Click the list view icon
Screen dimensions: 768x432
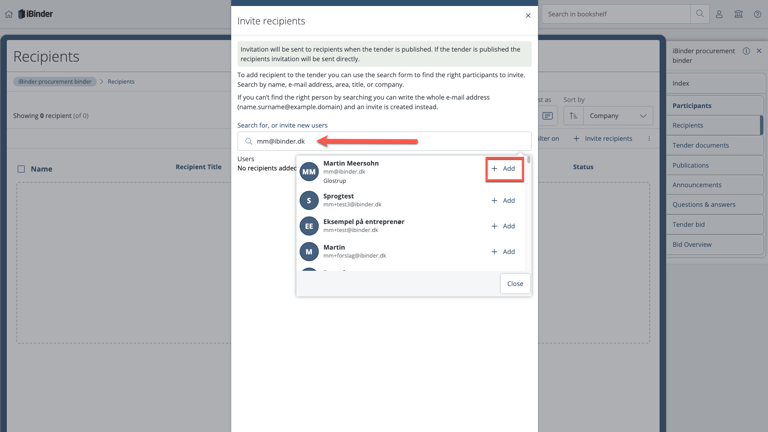pos(548,116)
